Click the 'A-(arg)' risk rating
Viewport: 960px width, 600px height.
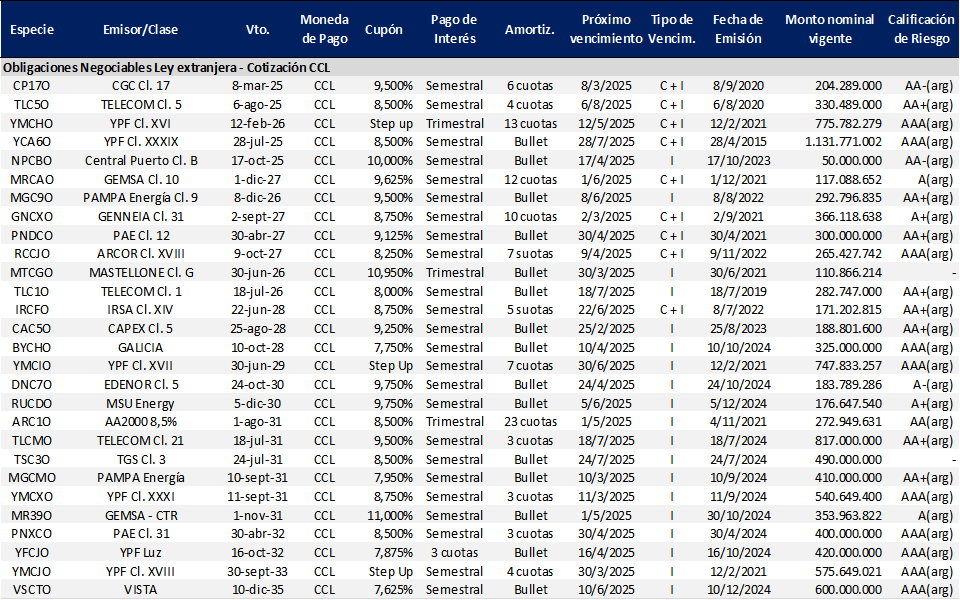click(x=932, y=385)
